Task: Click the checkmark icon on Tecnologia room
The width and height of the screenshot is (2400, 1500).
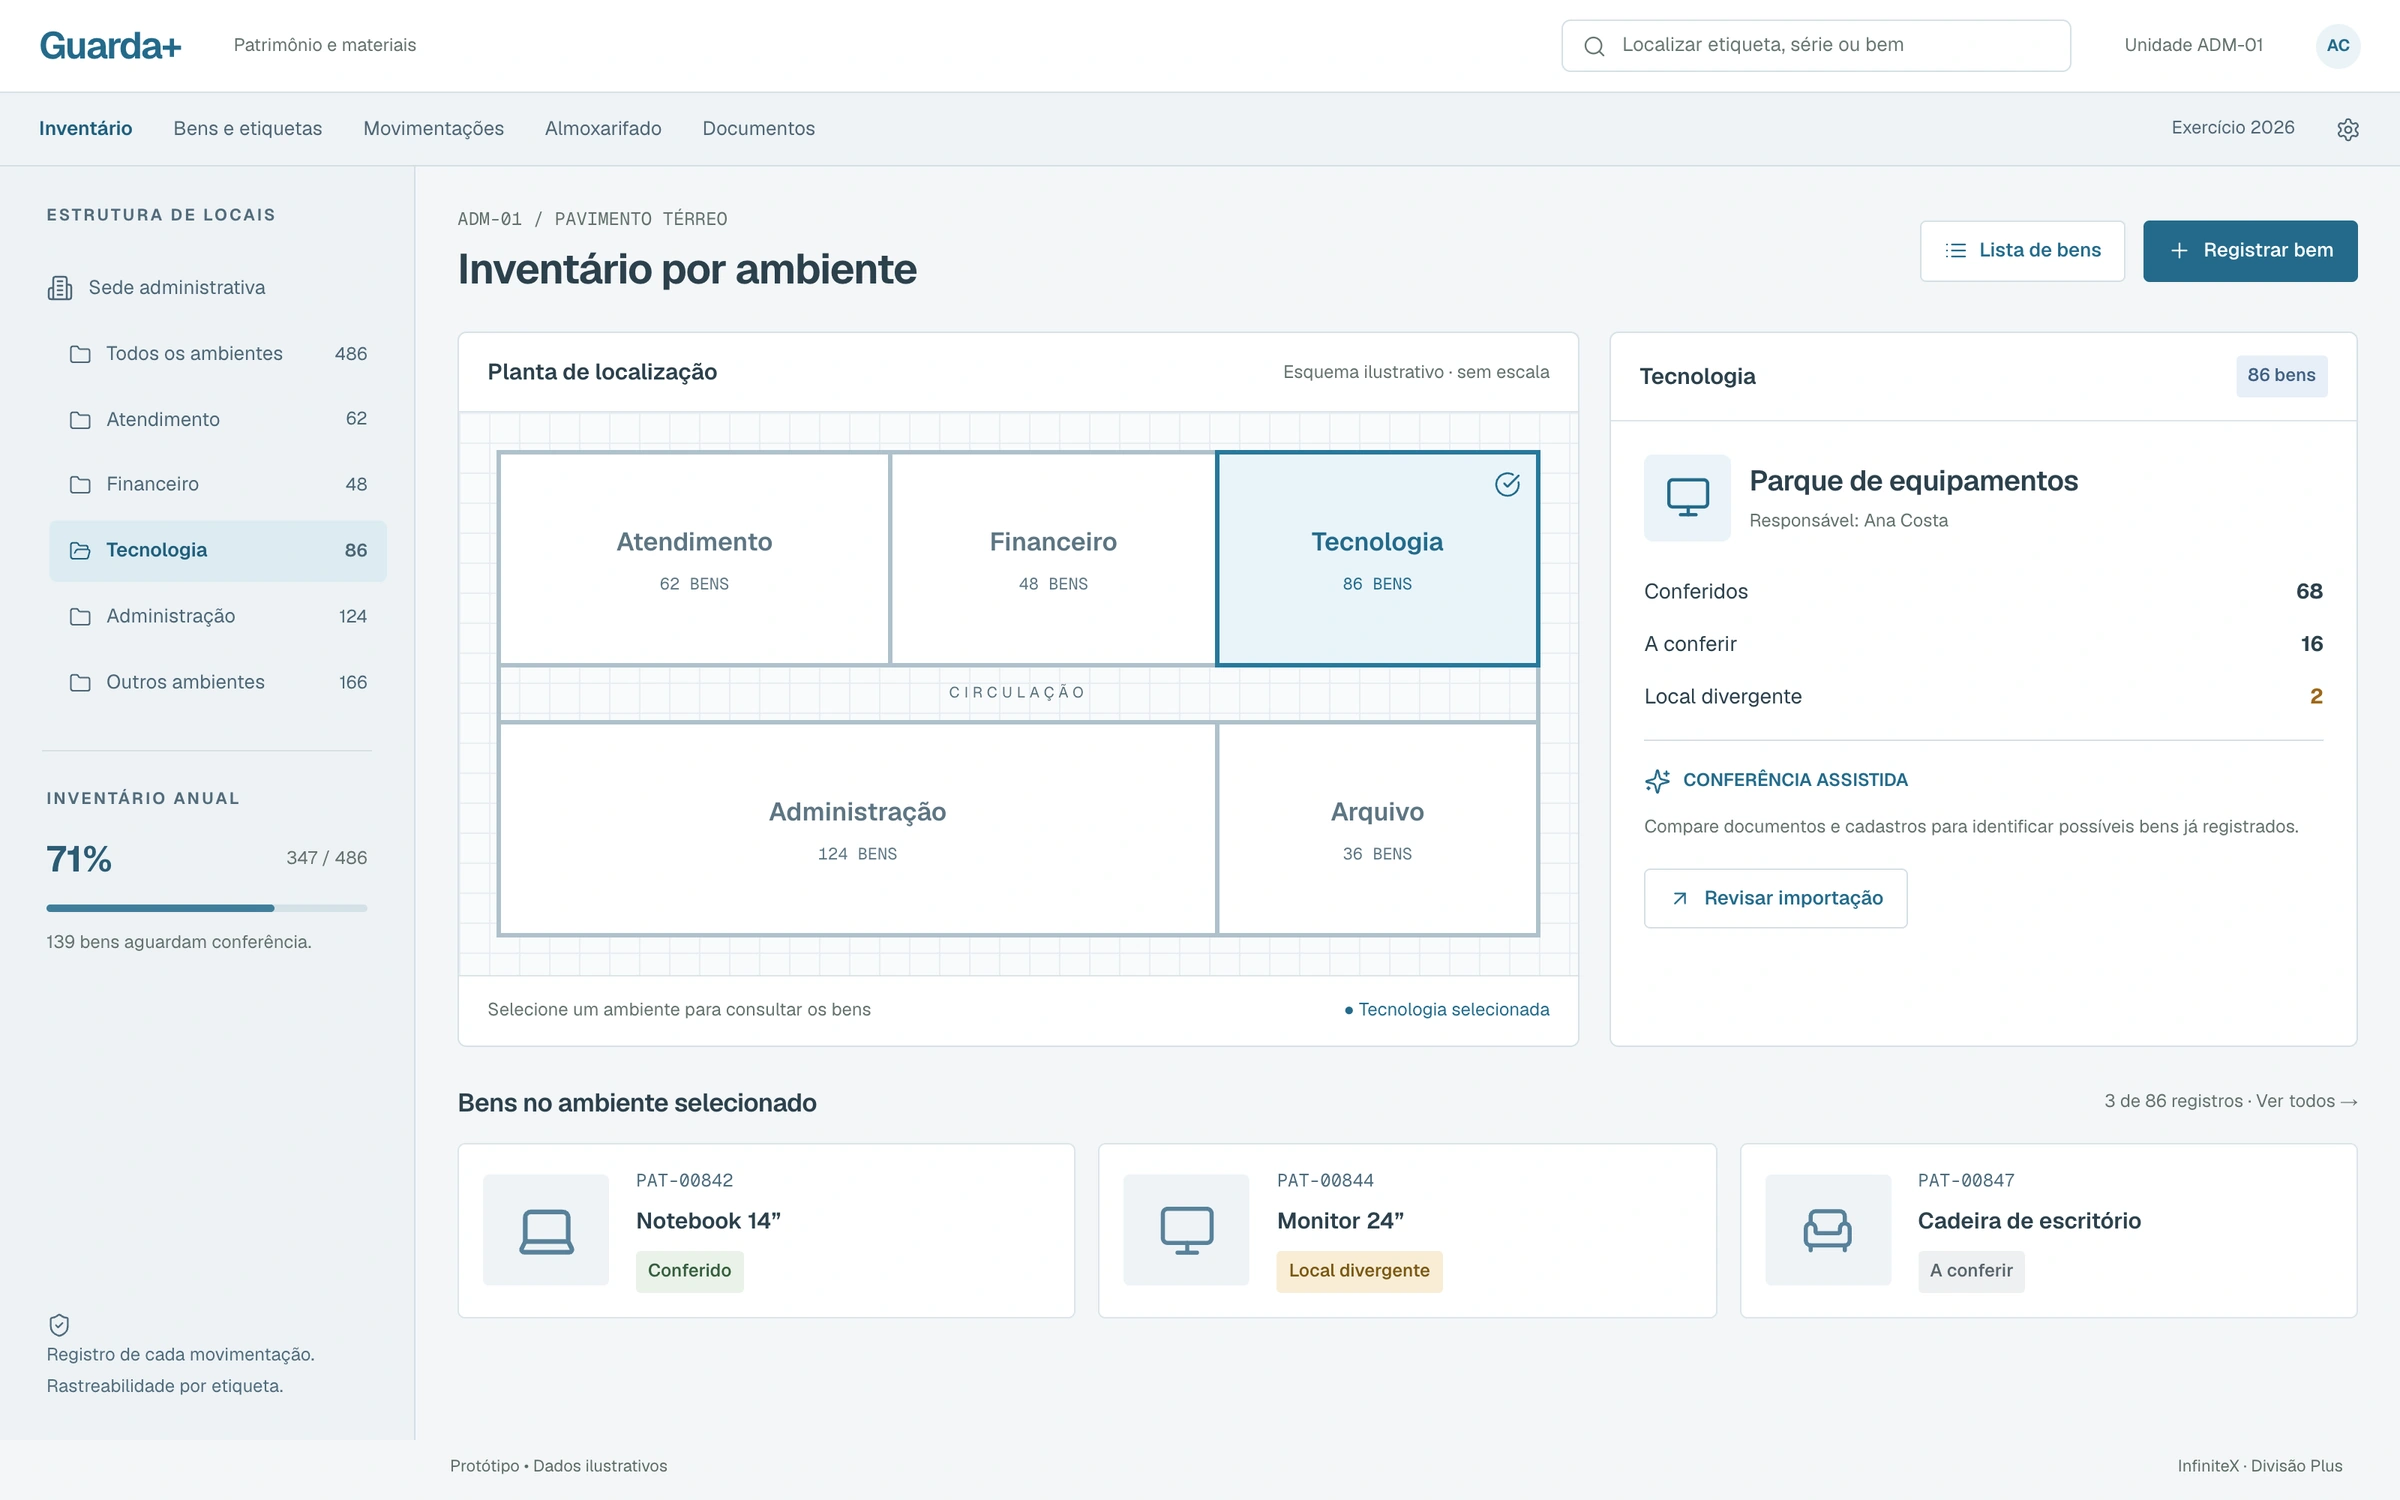Action: [x=1507, y=485]
